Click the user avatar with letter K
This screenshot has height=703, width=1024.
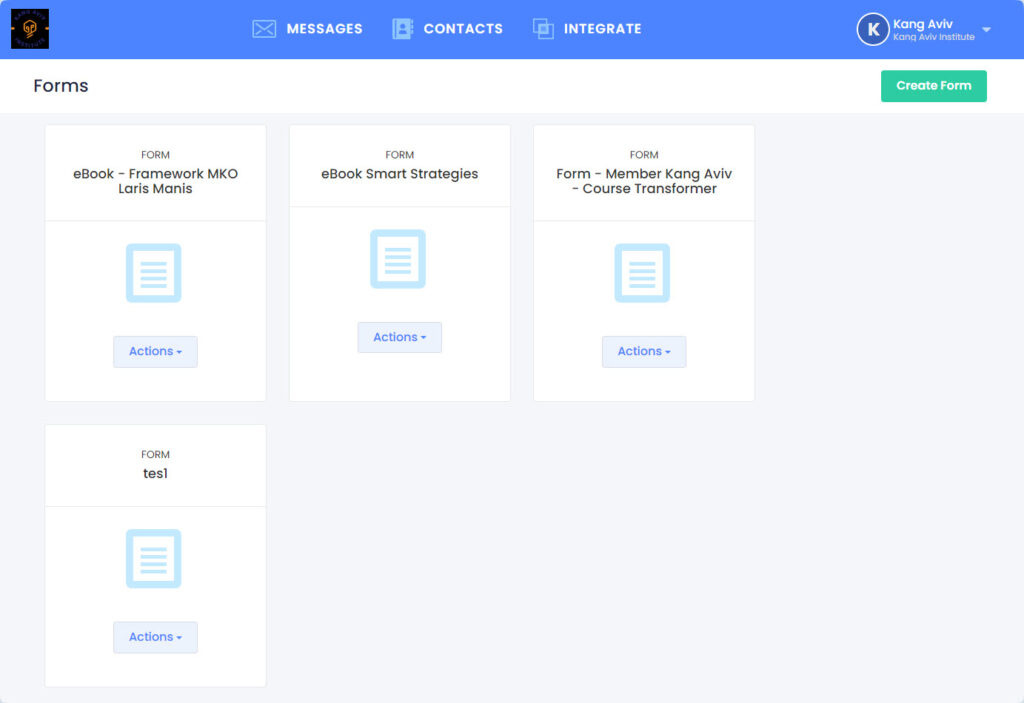872,29
